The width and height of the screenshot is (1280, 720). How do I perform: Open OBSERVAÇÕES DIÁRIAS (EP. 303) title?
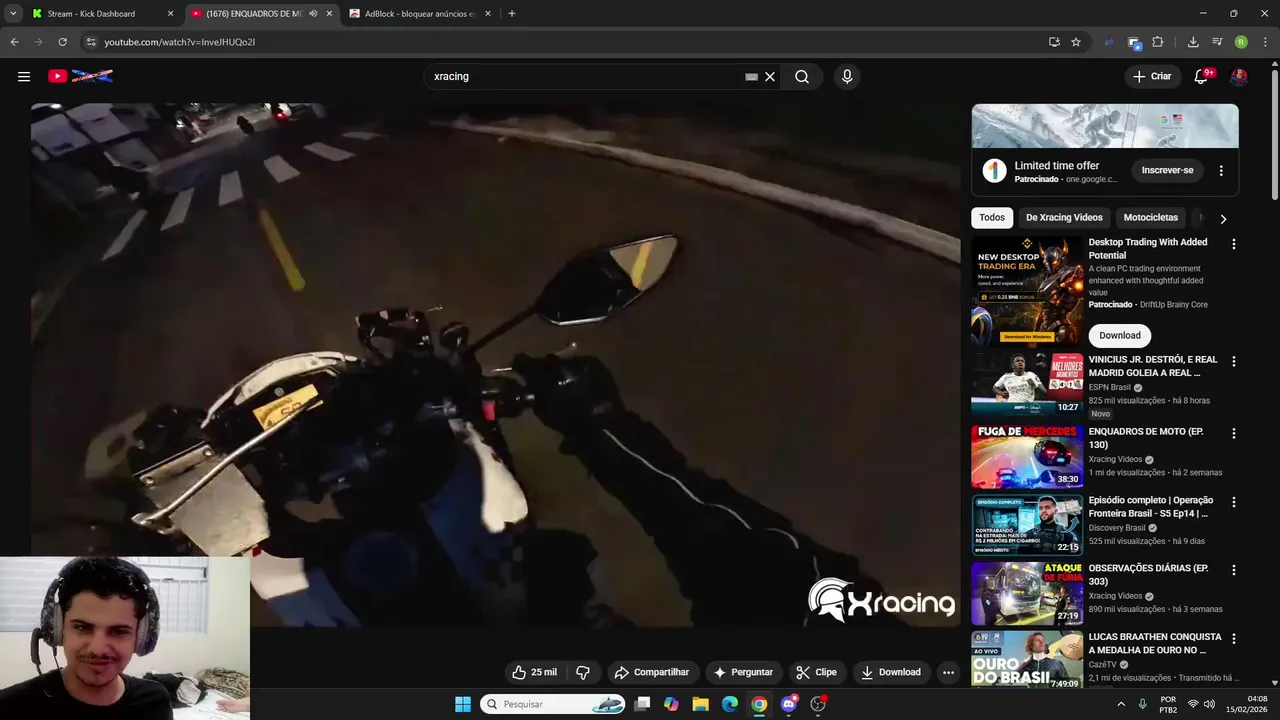tap(1148, 574)
